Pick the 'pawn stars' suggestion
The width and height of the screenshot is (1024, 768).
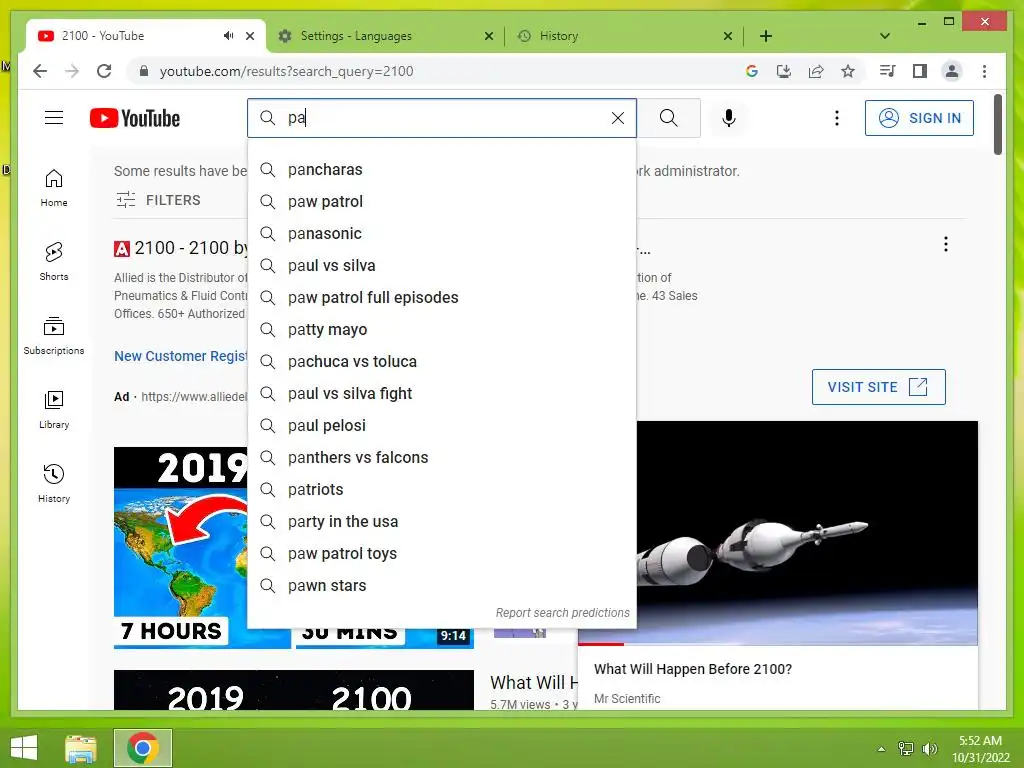pyautogui.click(x=442, y=586)
